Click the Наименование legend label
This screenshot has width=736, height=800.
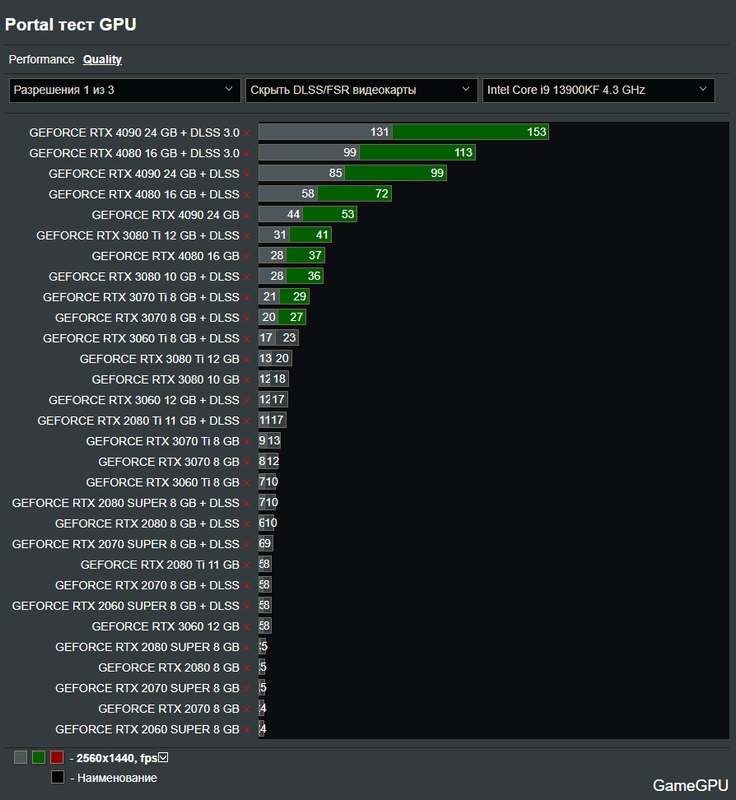[117, 778]
